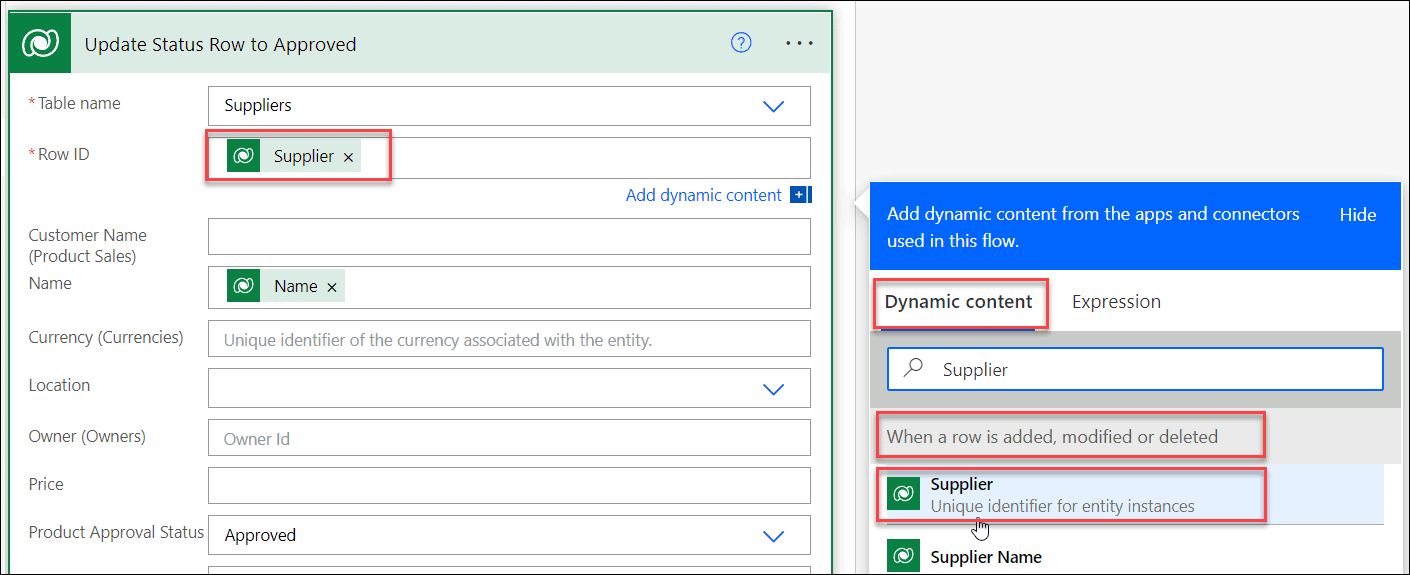Image resolution: width=1410 pixels, height=575 pixels.
Task: Click the Dataverse icon beside Supplier Name result
Action: point(903,556)
